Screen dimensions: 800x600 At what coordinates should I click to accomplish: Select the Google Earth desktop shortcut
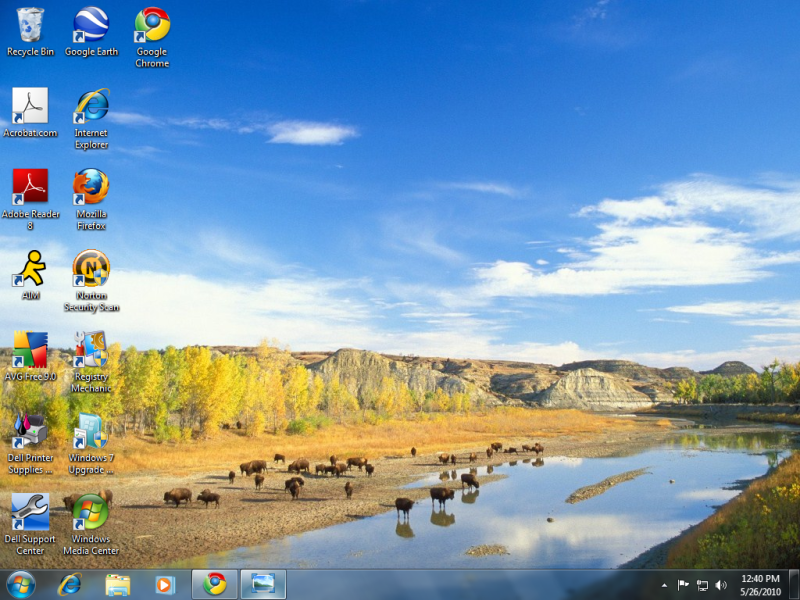tap(91, 25)
